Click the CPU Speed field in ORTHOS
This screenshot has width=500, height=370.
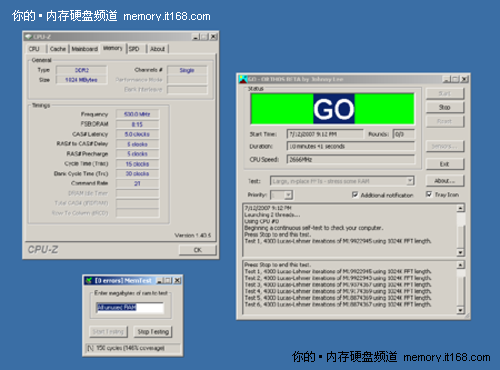pyautogui.click(x=351, y=160)
